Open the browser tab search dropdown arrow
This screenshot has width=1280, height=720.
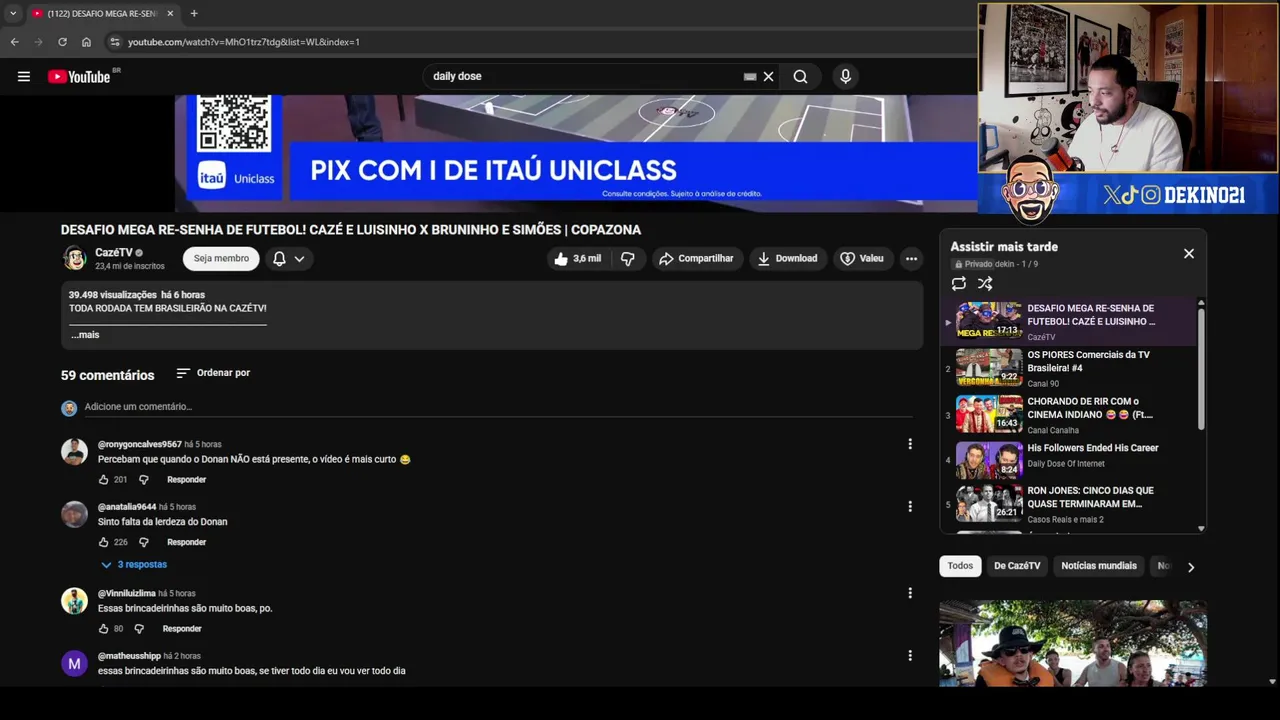pos(13,13)
